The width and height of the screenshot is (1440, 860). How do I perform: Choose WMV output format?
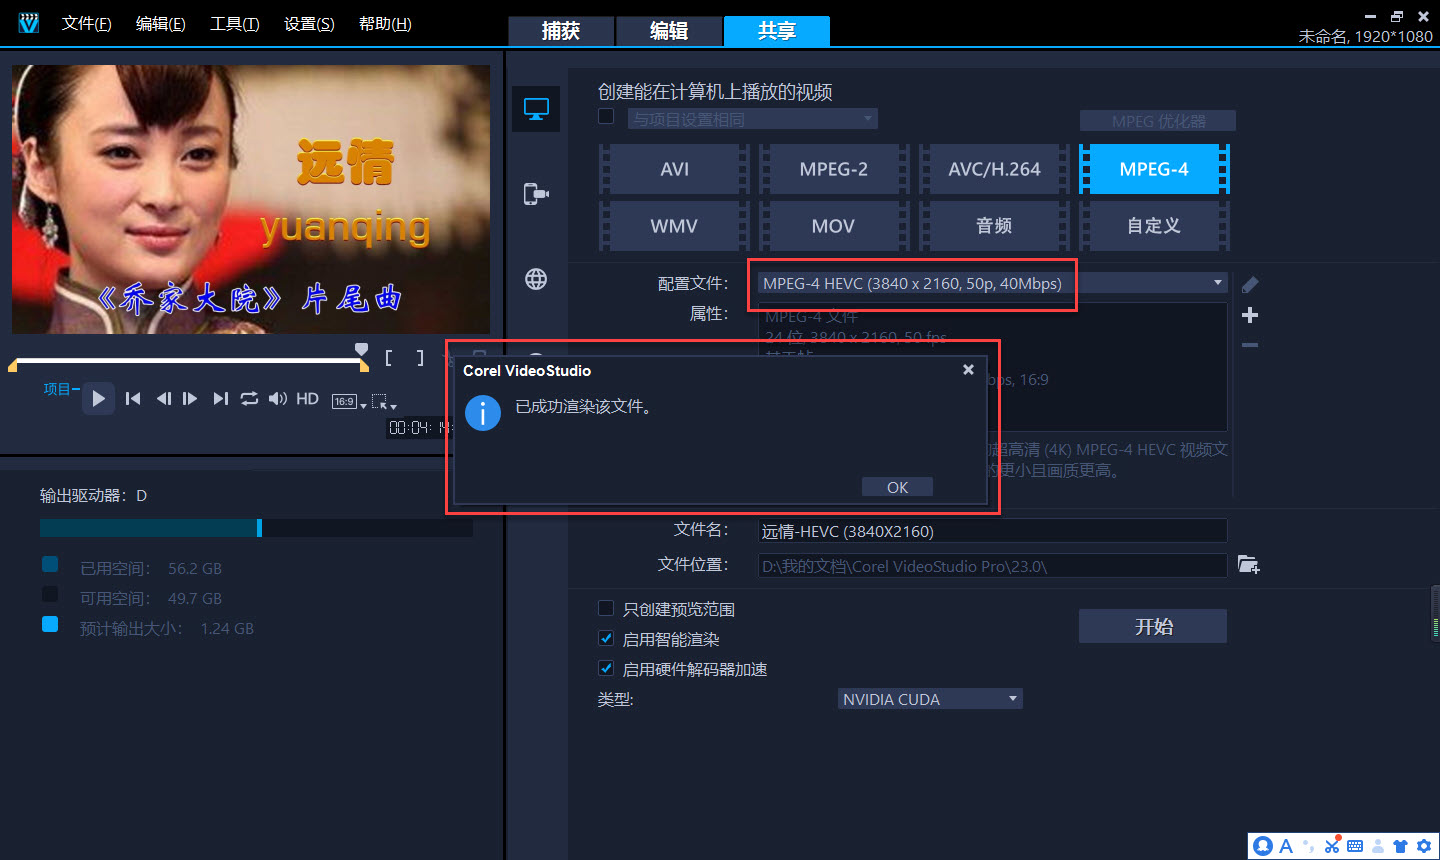click(674, 226)
